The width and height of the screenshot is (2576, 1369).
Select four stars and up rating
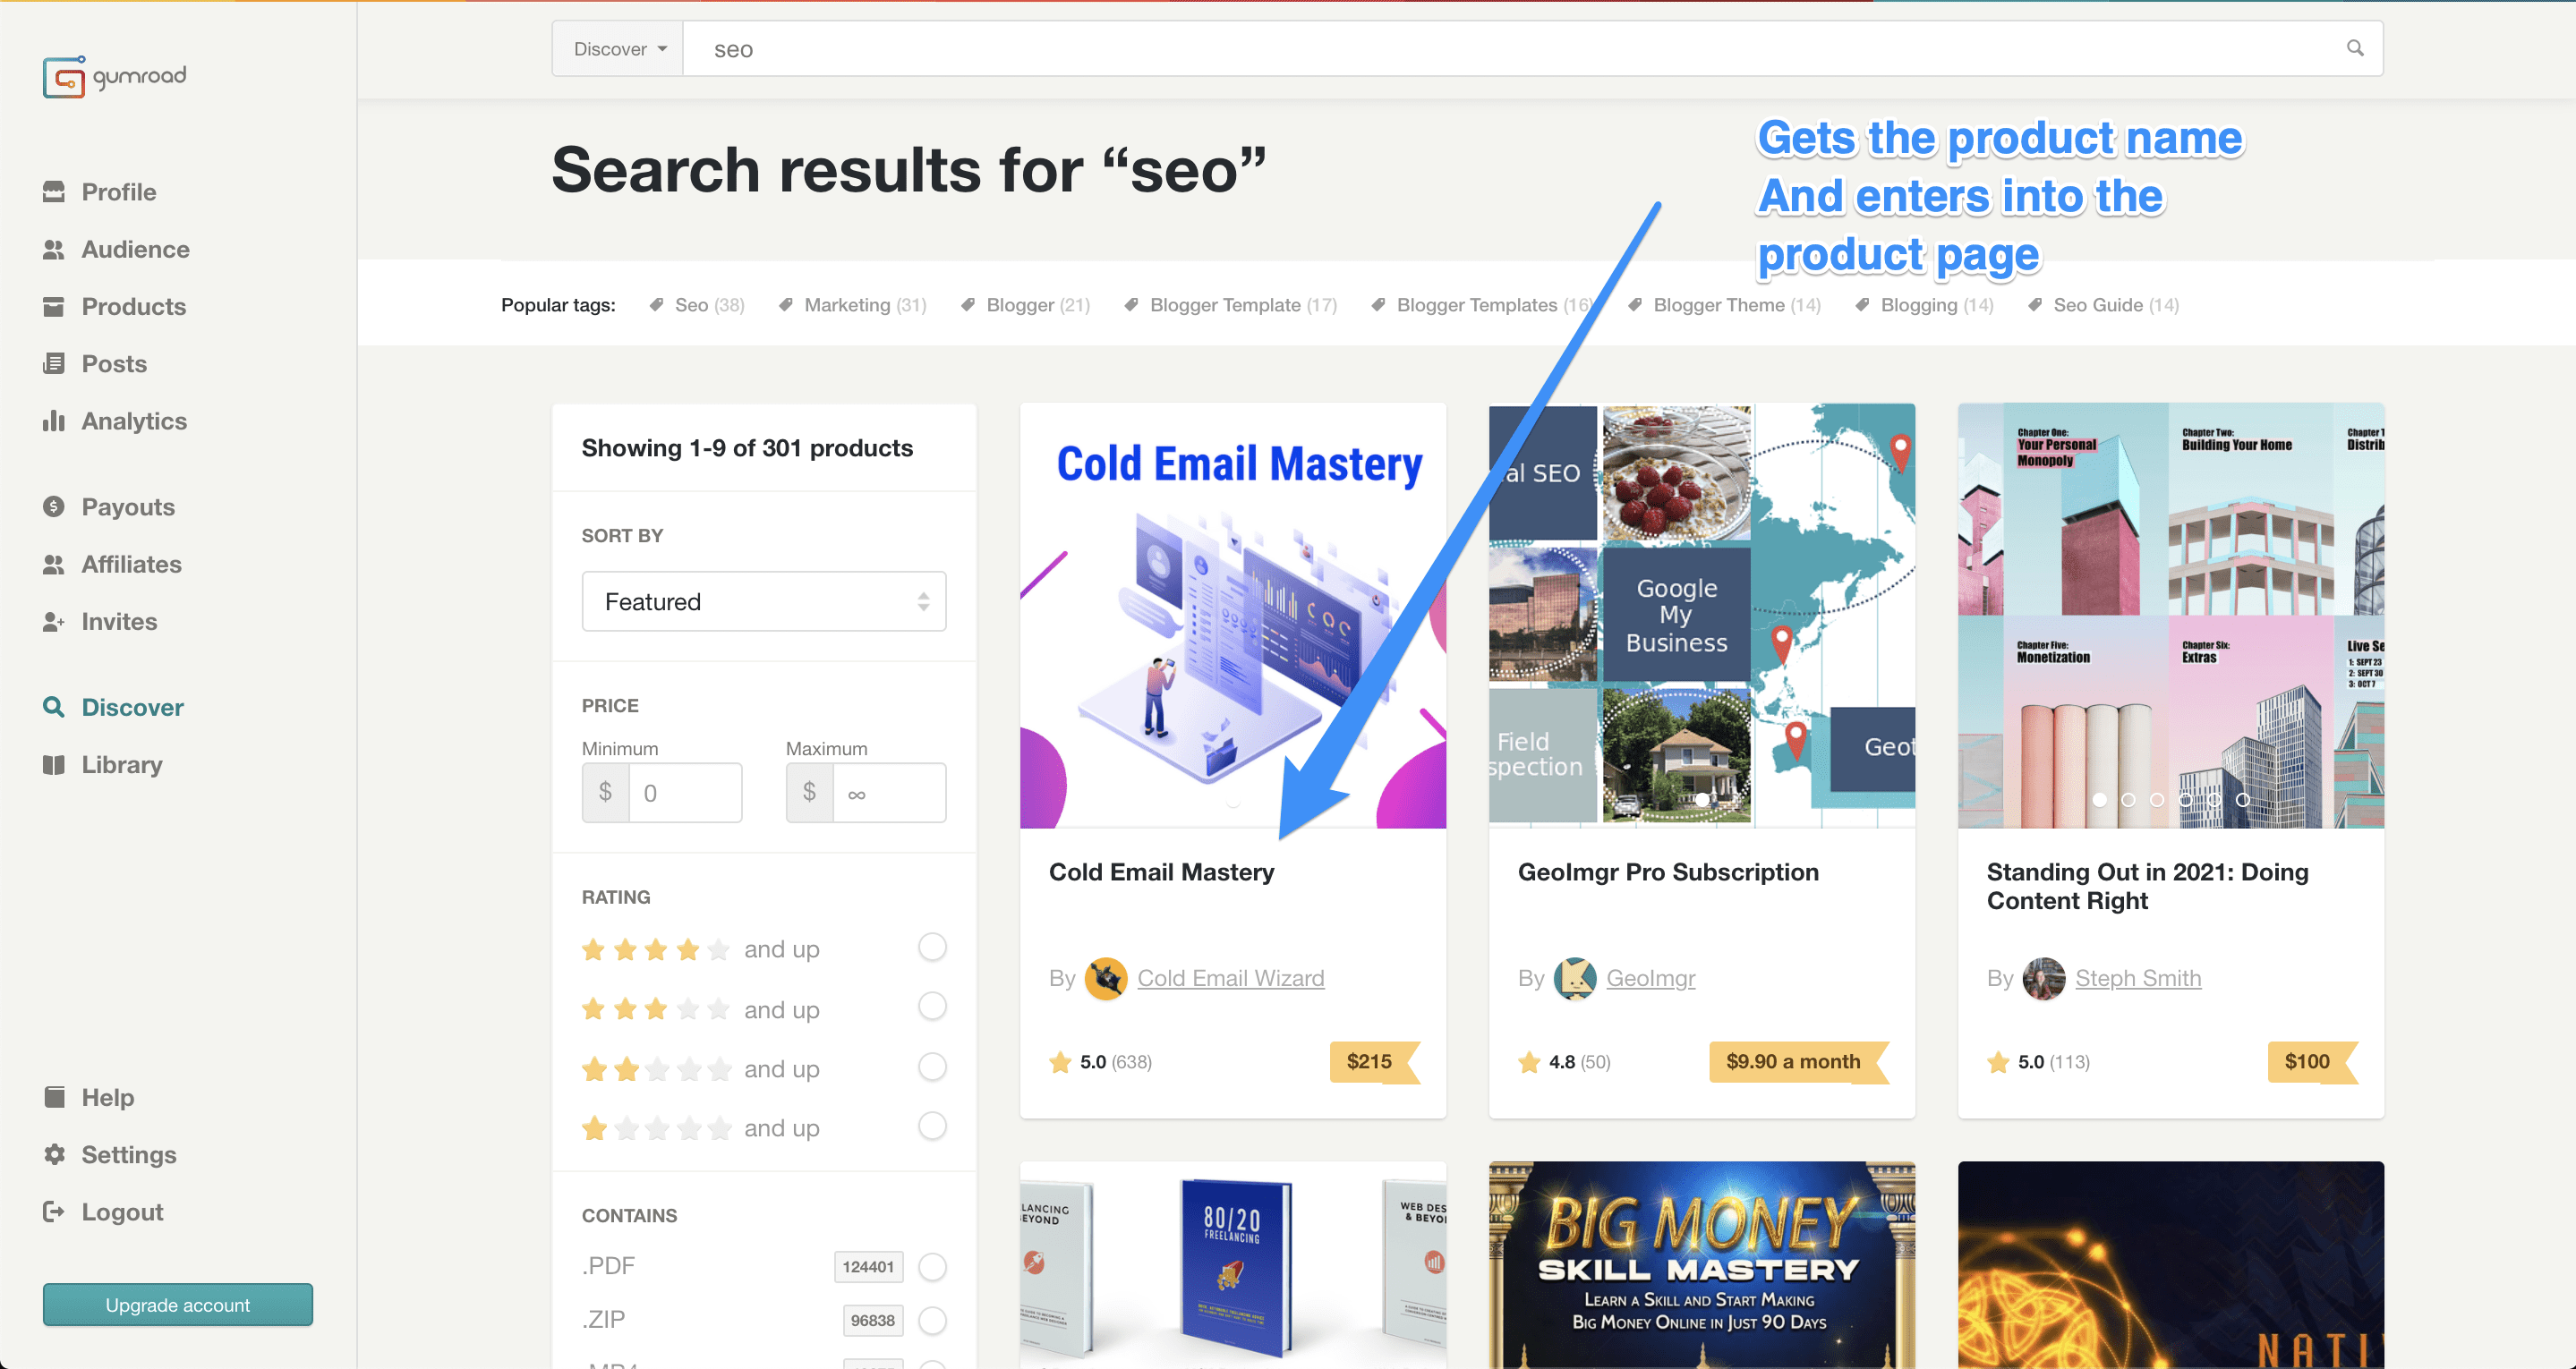coord(932,947)
